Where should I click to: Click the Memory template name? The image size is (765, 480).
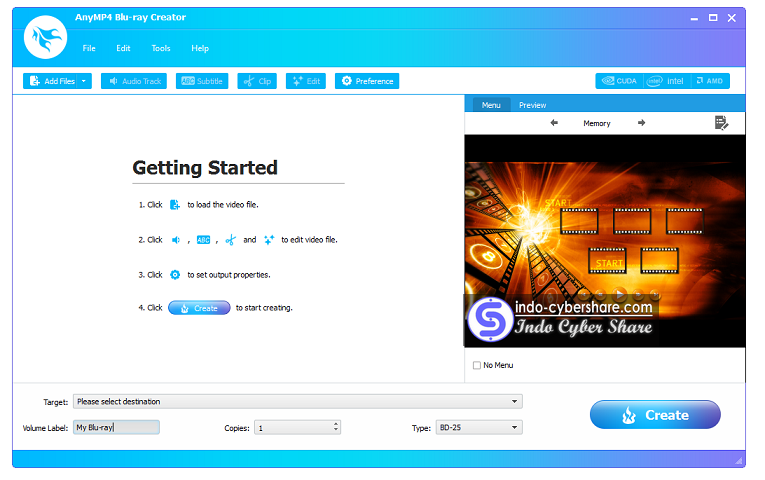597,123
